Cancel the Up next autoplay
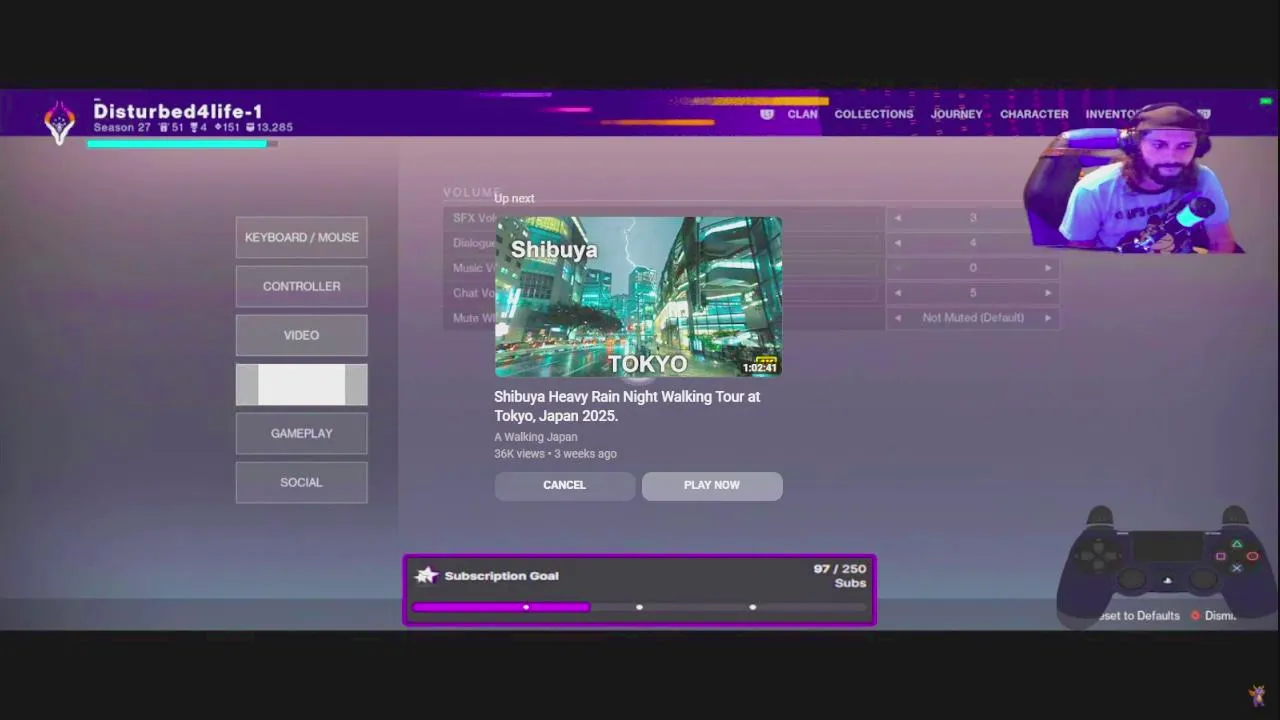This screenshot has width=1280, height=720. pyautogui.click(x=564, y=485)
